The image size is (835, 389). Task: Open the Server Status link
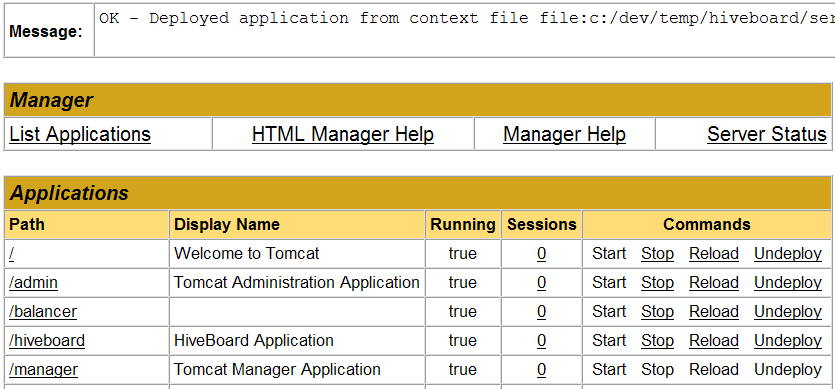click(x=767, y=134)
